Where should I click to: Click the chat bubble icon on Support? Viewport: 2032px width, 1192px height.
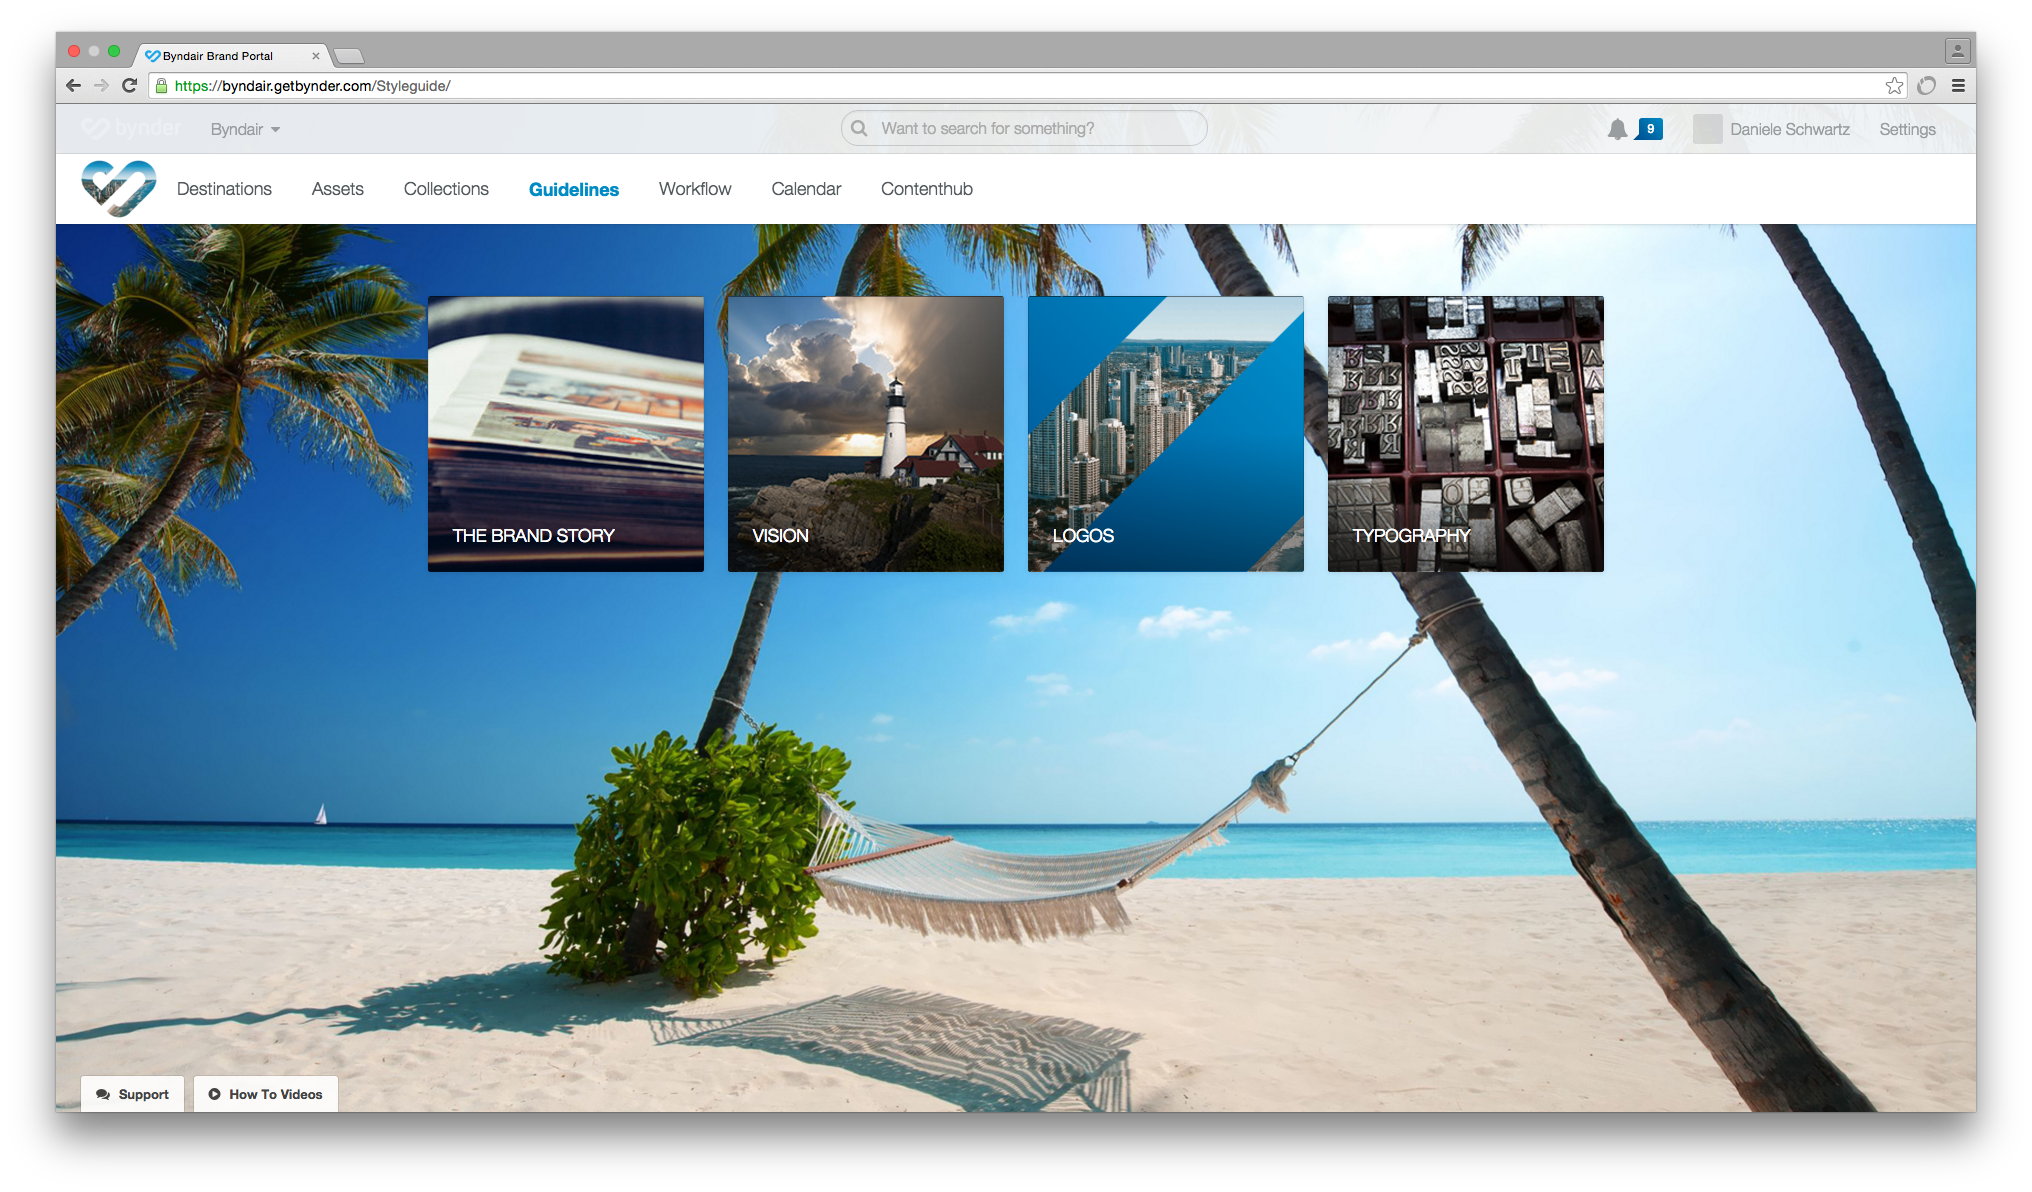click(x=104, y=1094)
